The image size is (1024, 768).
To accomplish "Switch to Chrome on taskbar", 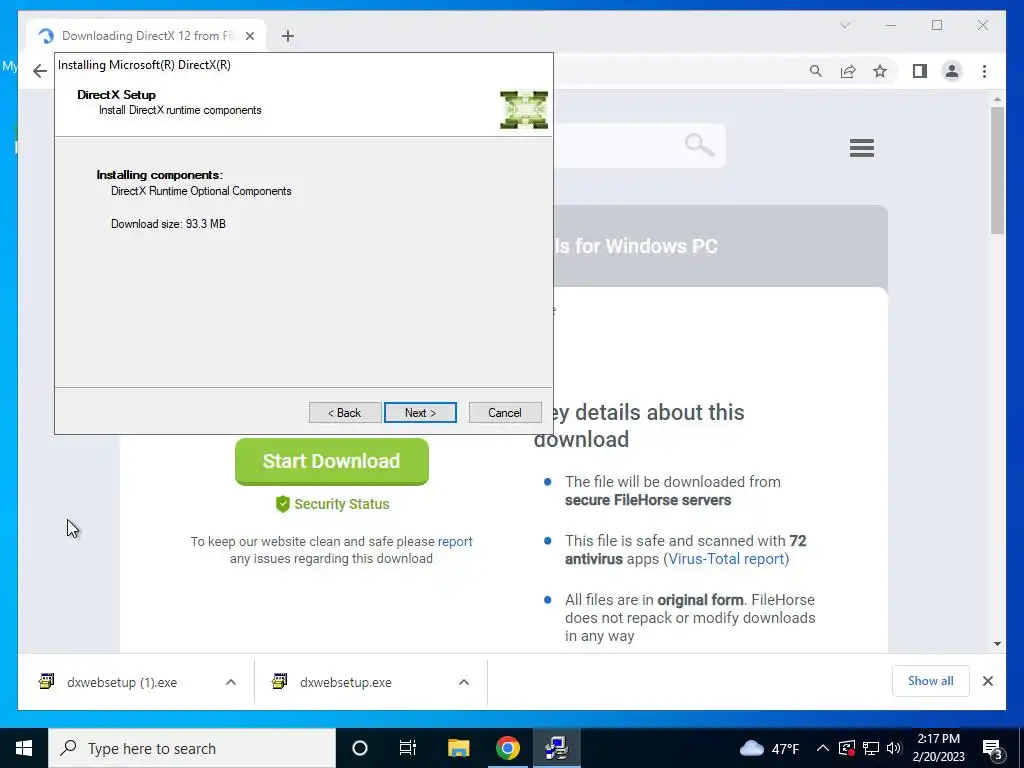I will tap(507, 748).
